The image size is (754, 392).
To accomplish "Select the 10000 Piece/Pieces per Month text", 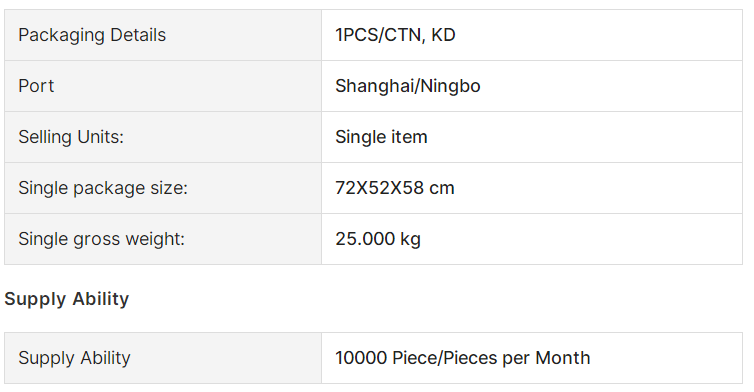I will click(x=463, y=358).
